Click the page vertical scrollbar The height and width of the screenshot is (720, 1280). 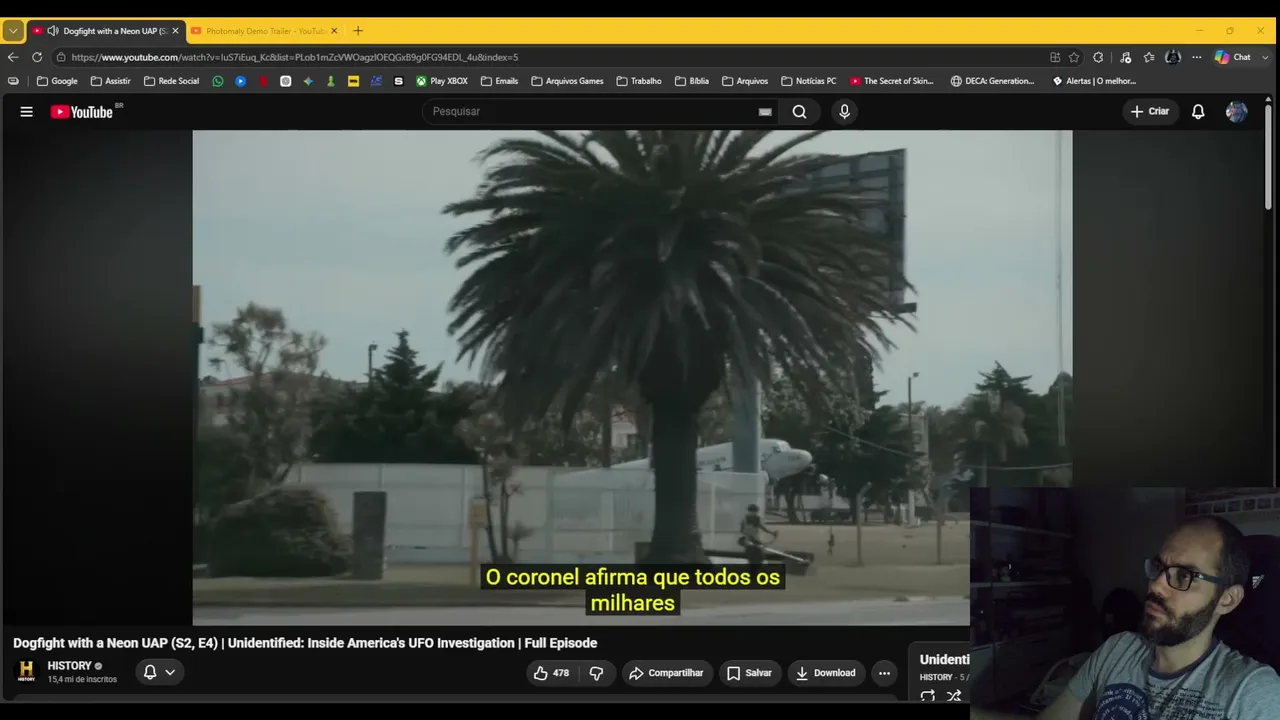tap(1269, 155)
